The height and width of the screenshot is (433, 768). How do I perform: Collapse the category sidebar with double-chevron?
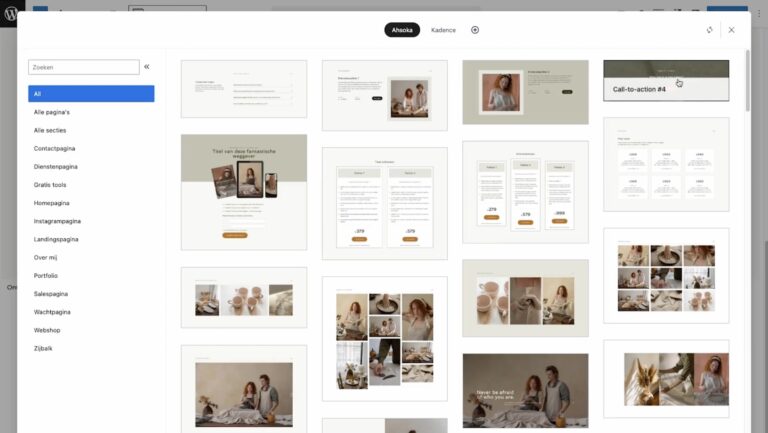147,67
